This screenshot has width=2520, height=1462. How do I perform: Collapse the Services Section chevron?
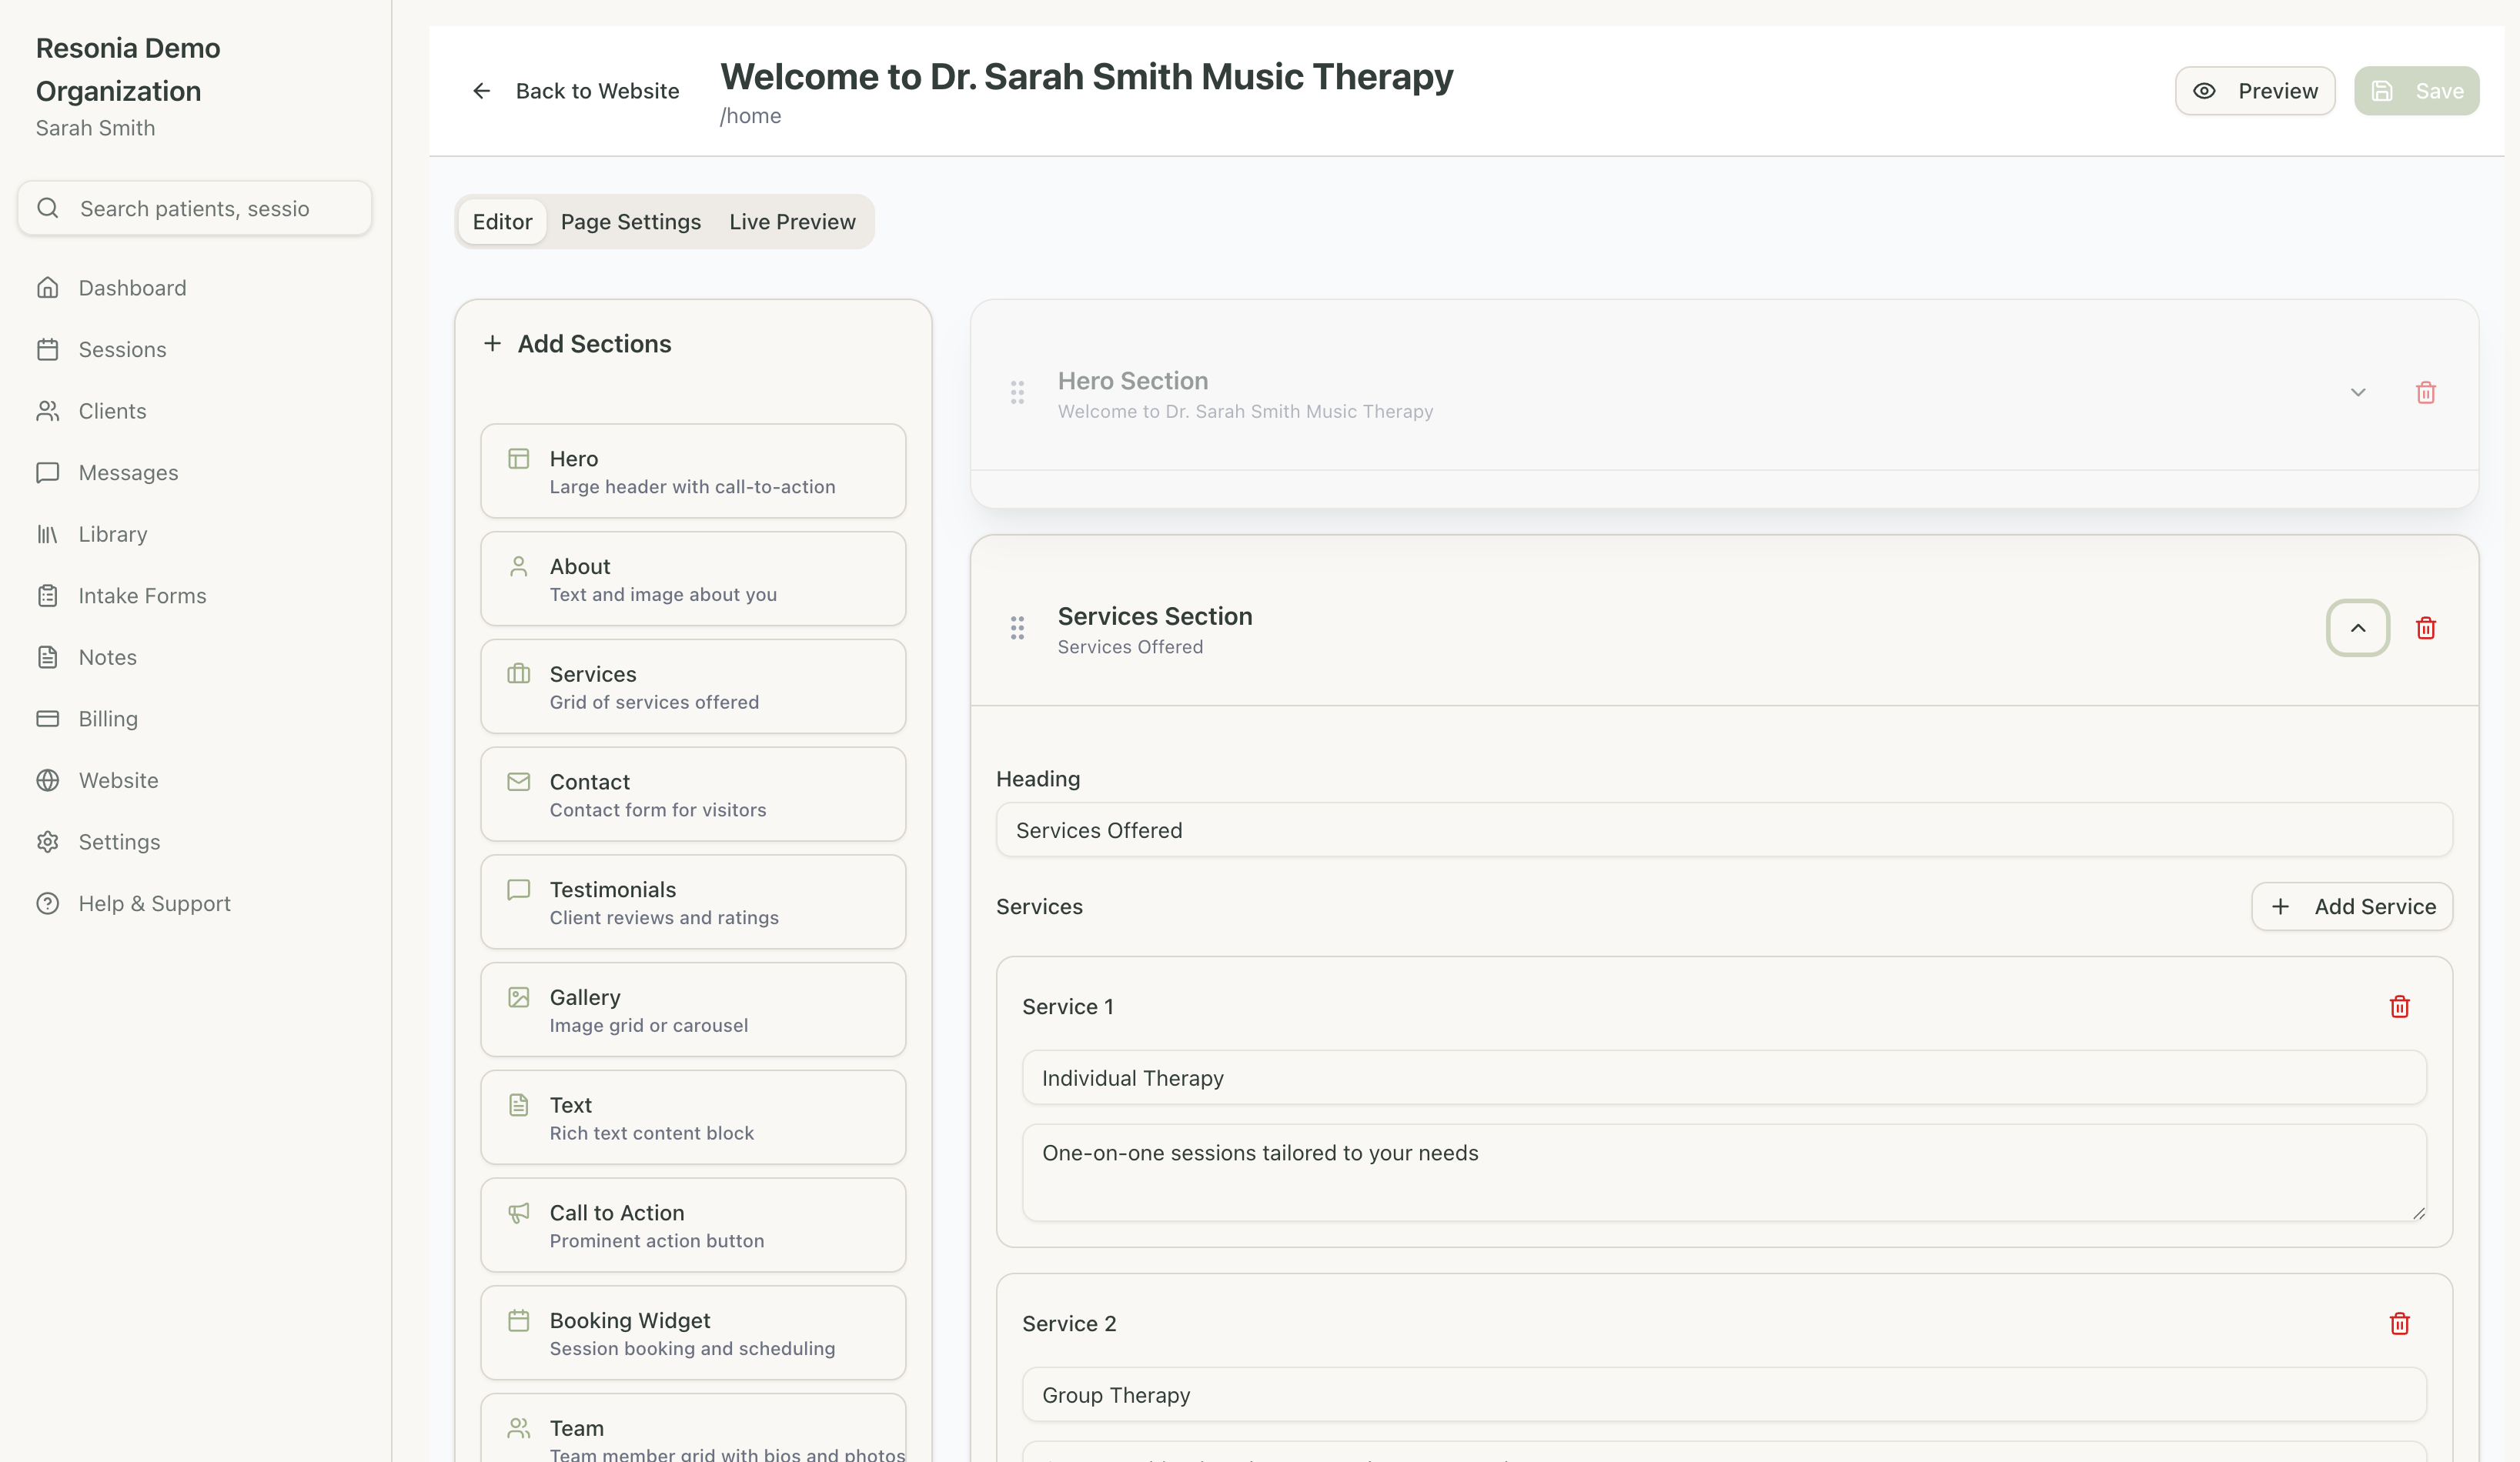(2358, 628)
